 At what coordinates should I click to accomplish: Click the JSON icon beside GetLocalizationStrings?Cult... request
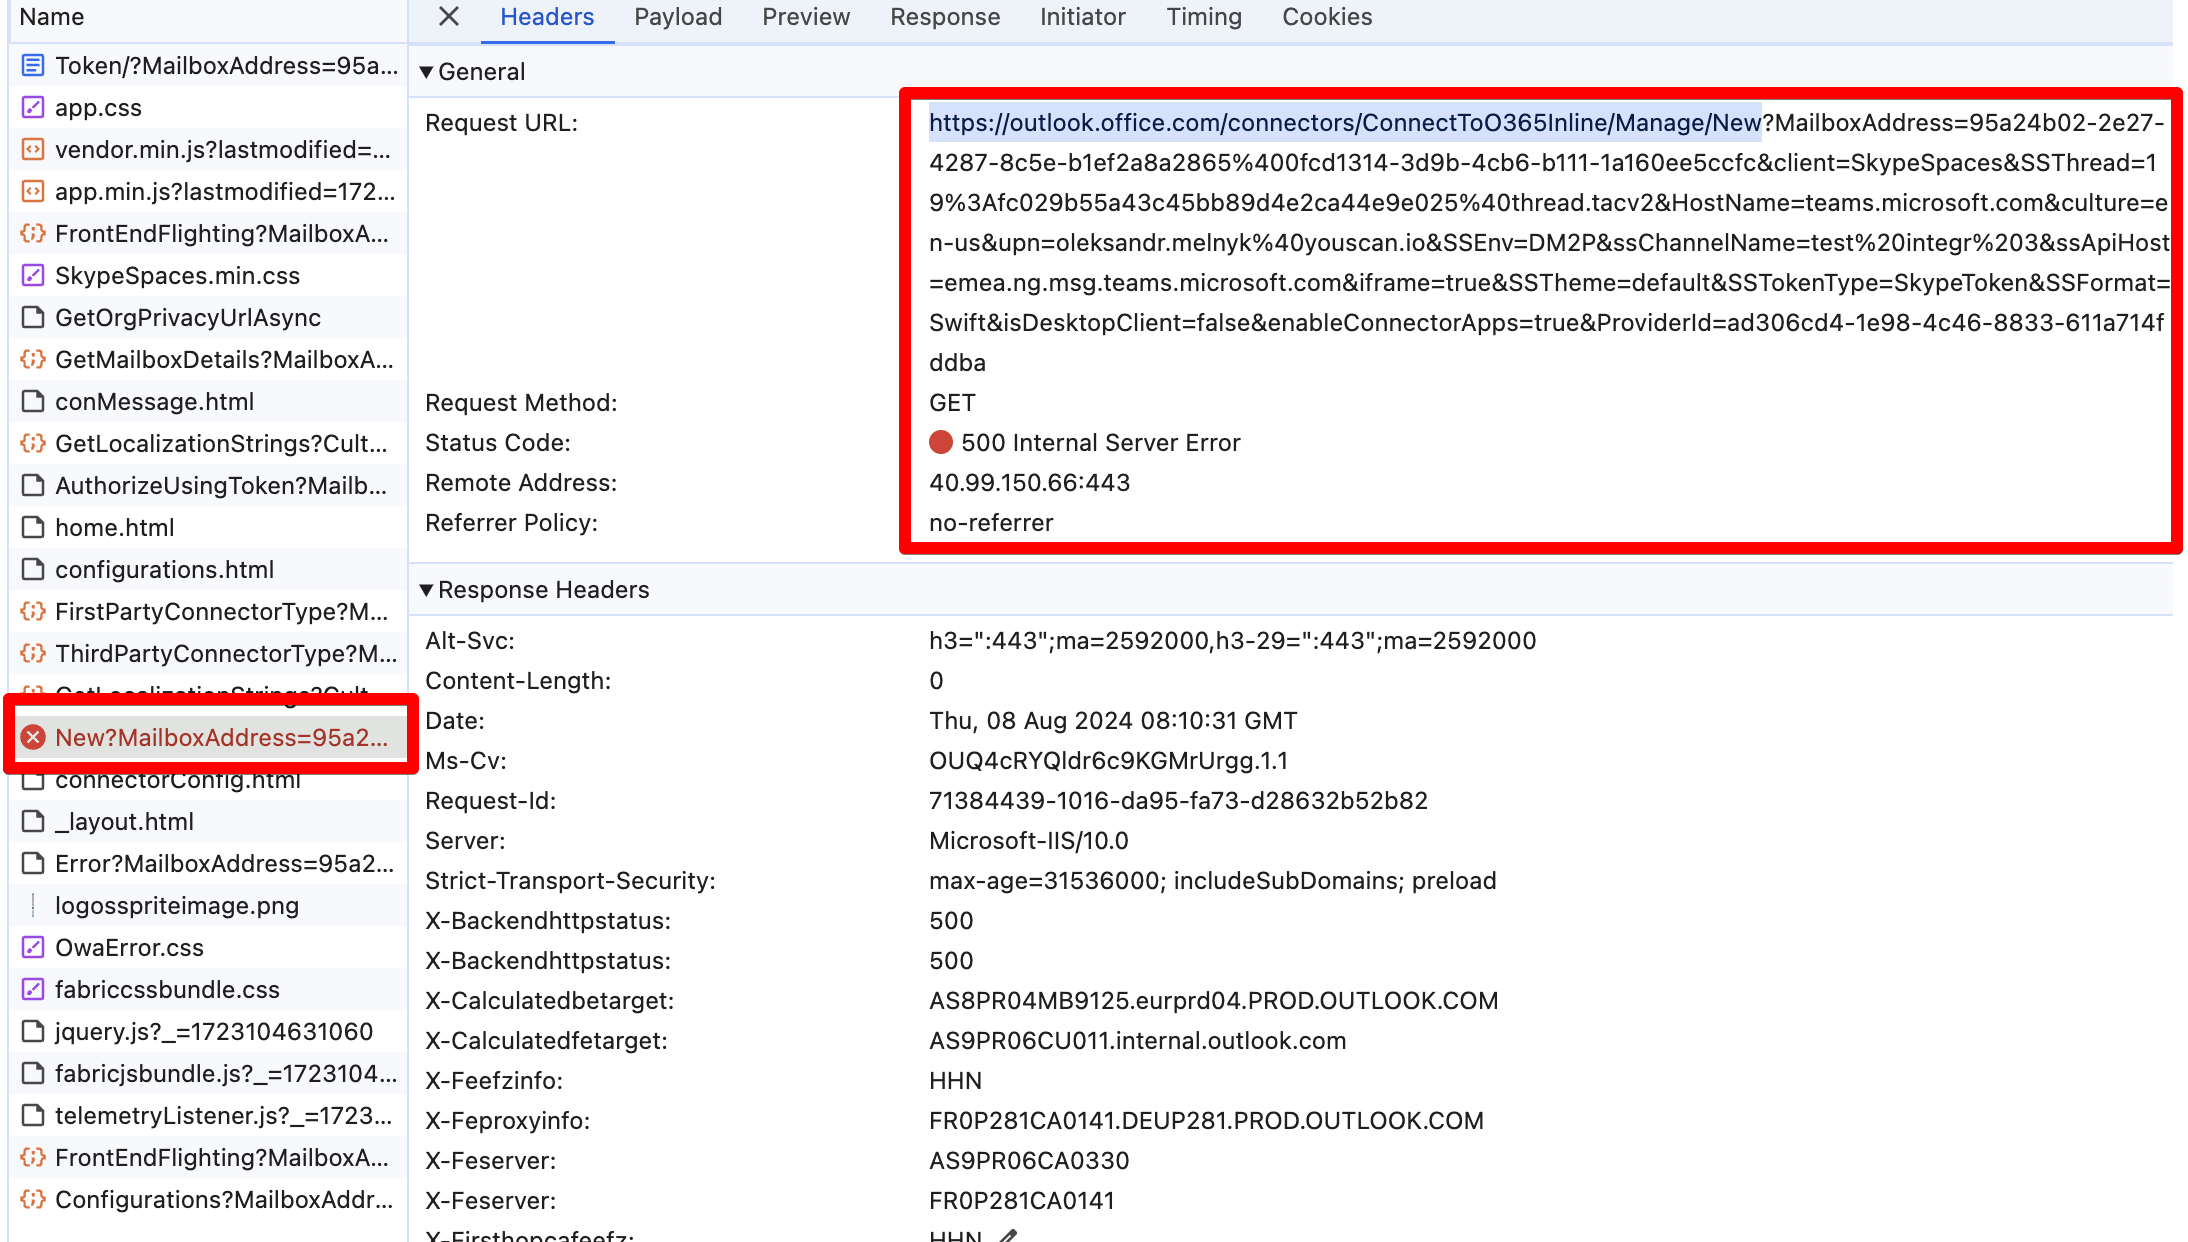[33, 444]
